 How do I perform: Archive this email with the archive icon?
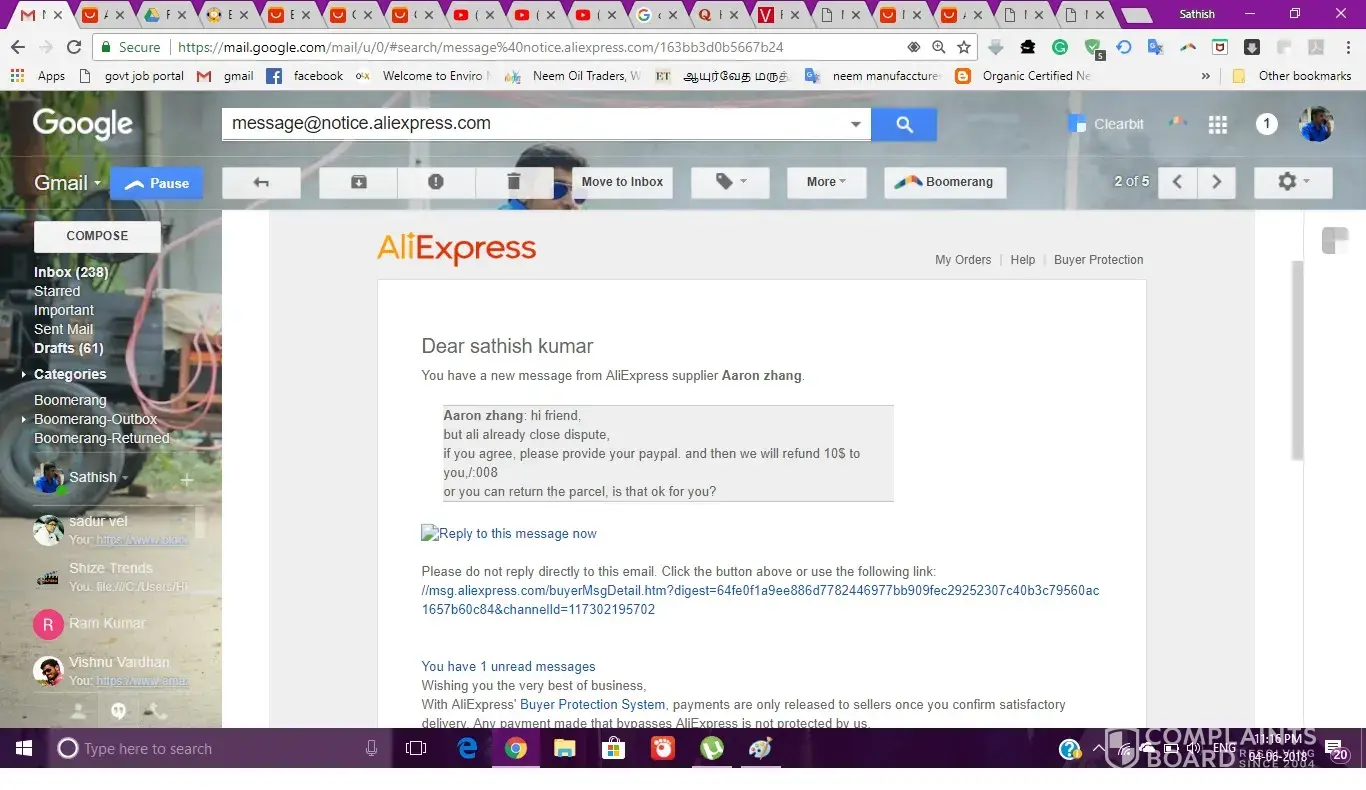[x=358, y=182]
